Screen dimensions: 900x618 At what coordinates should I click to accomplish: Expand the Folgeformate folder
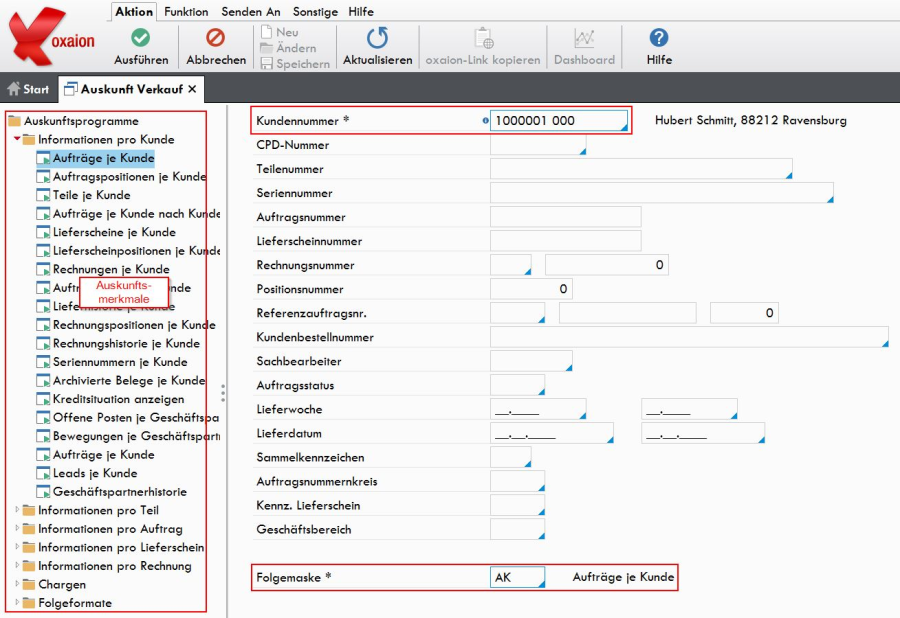(17, 603)
